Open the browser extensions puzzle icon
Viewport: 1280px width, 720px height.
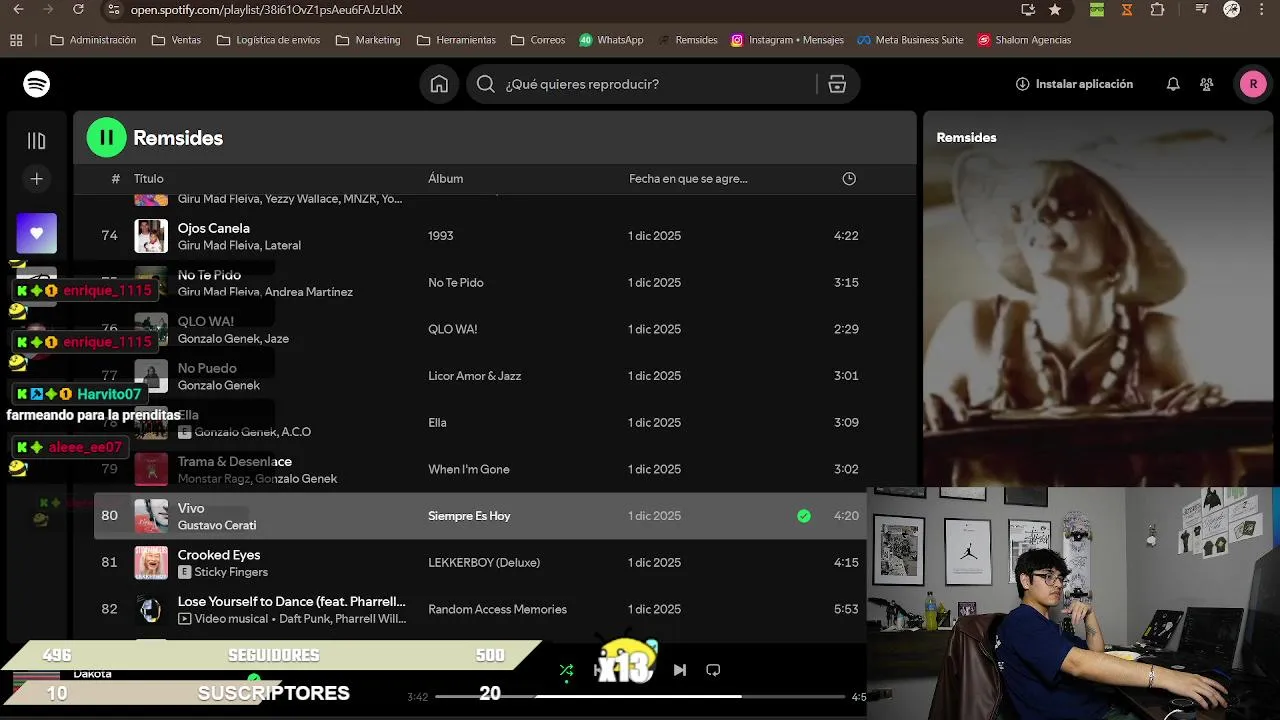tap(1157, 10)
